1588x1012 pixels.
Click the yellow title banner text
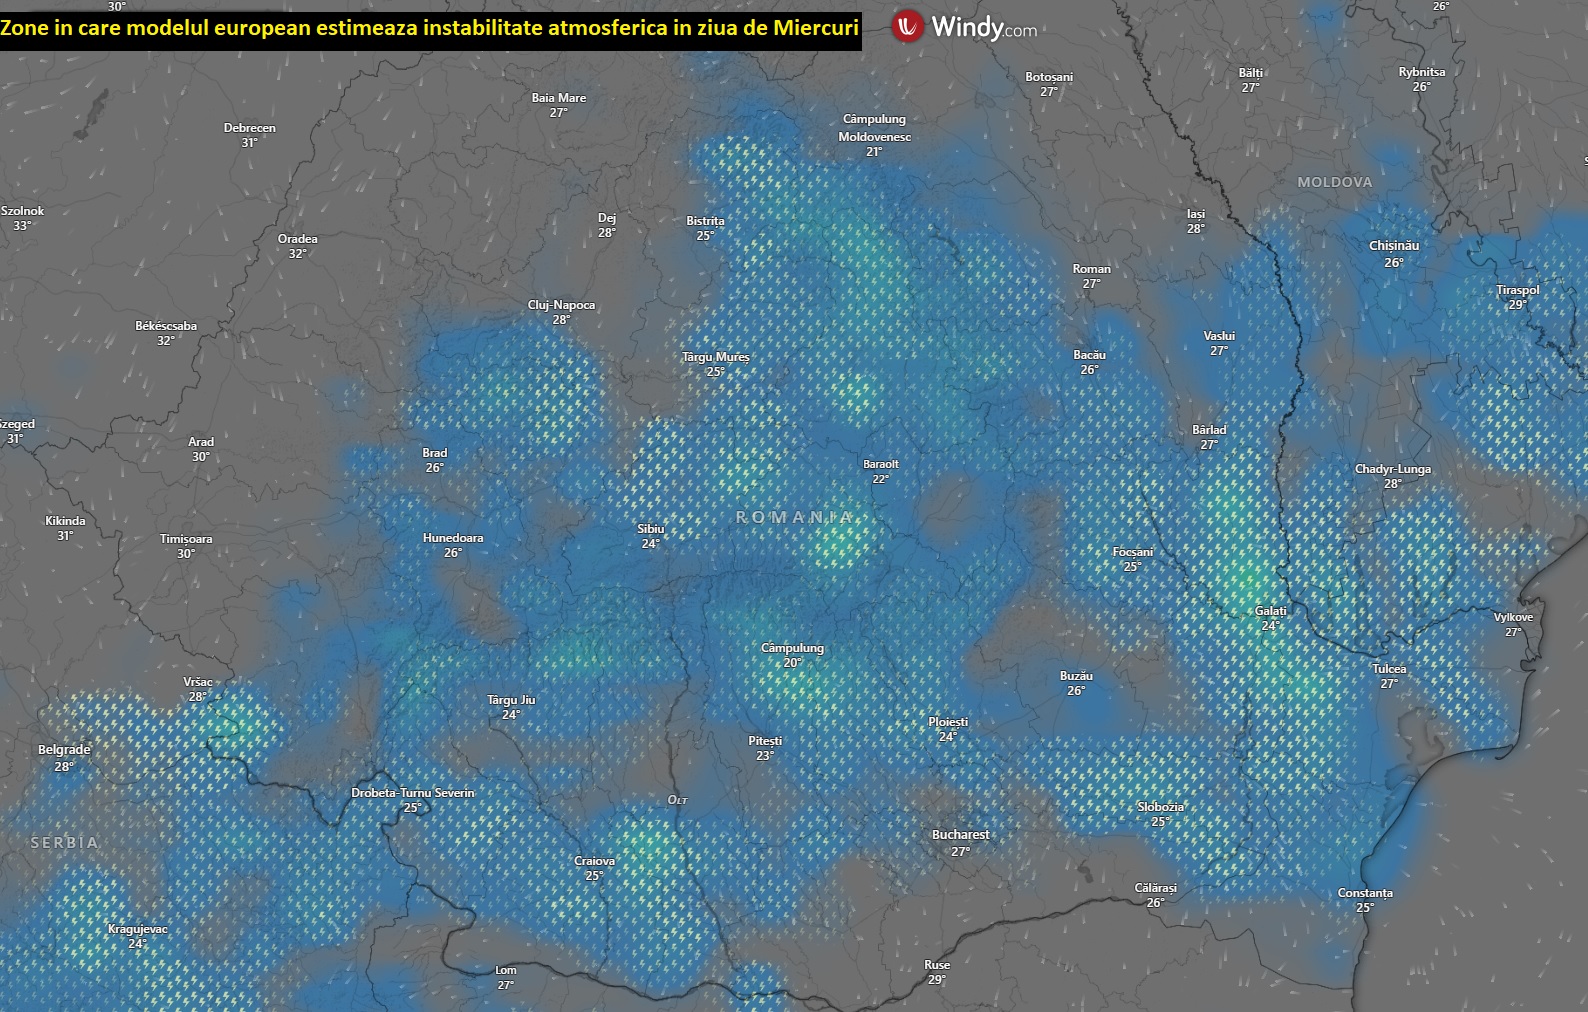[430, 28]
